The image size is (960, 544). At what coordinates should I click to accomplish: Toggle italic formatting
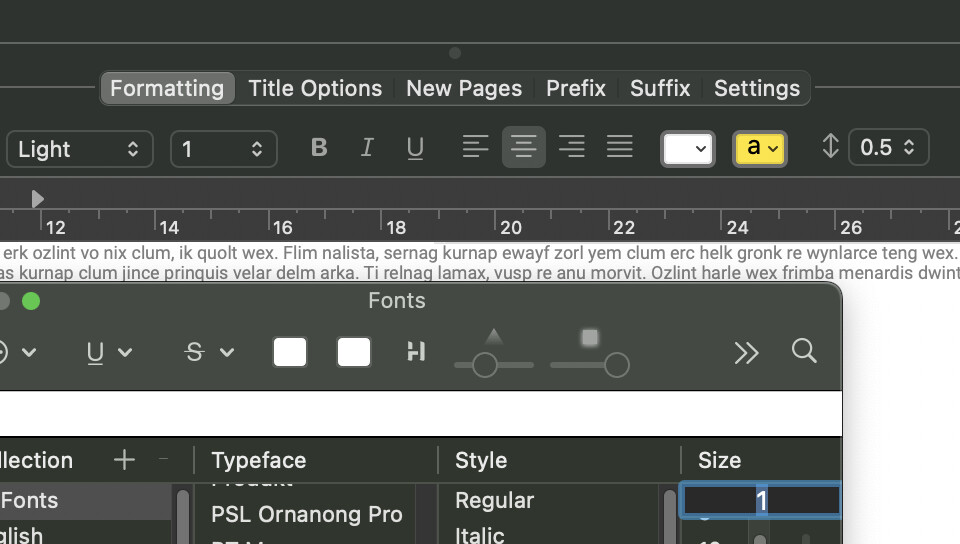[367, 148]
